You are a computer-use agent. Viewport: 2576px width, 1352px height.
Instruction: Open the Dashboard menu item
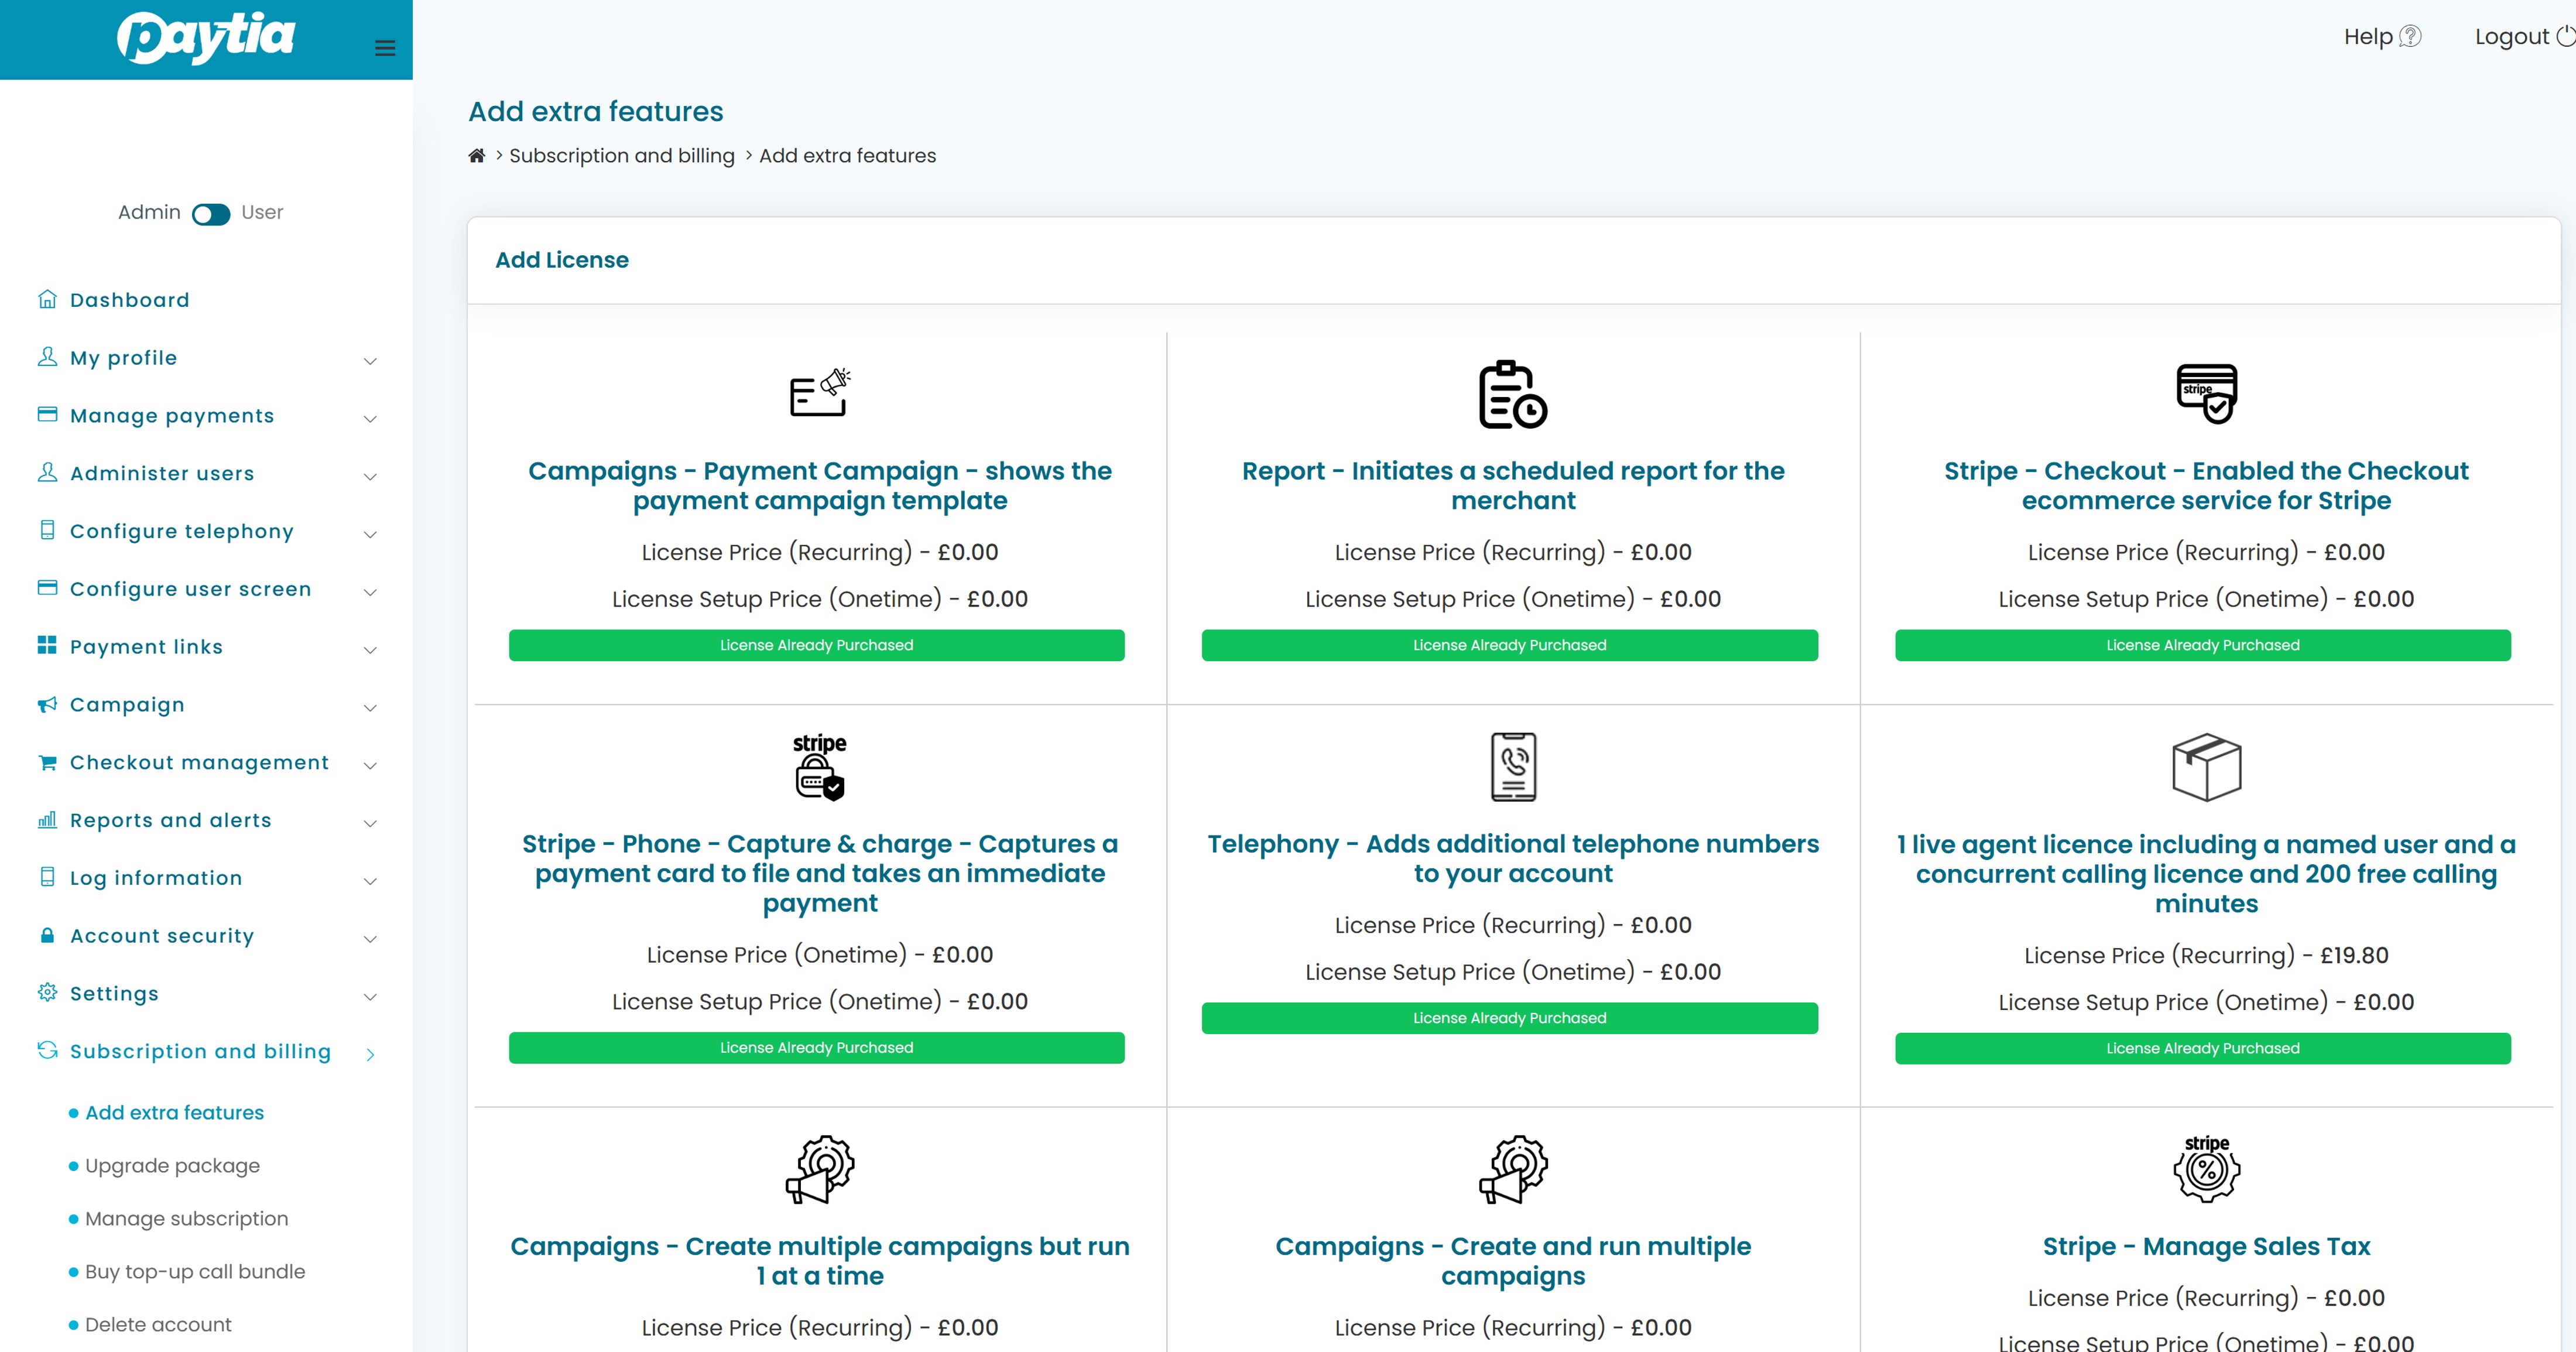coord(129,300)
